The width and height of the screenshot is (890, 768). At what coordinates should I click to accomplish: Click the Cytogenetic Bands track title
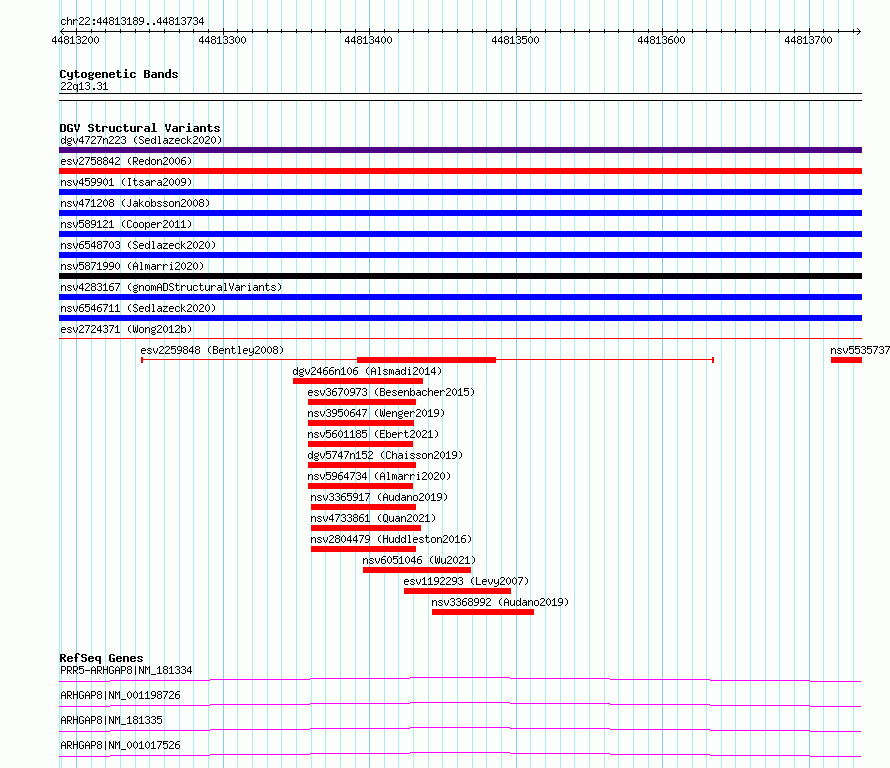[119, 74]
